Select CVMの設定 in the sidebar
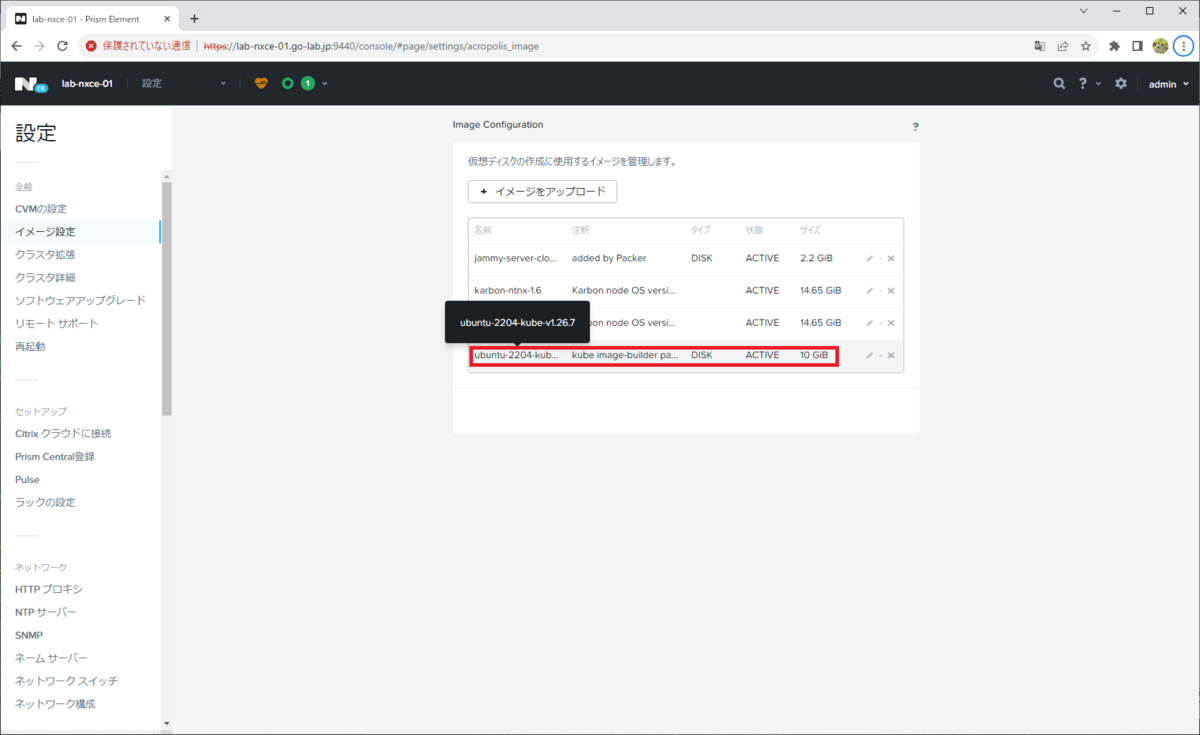Image resolution: width=1200 pixels, height=735 pixels. click(41, 209)
